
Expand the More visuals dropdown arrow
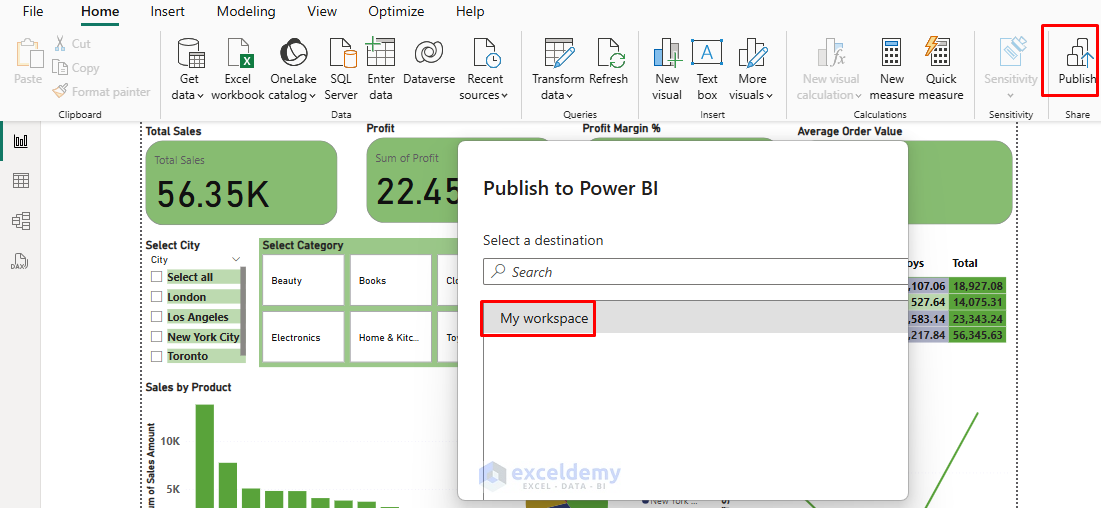click(x=769, y=96)
